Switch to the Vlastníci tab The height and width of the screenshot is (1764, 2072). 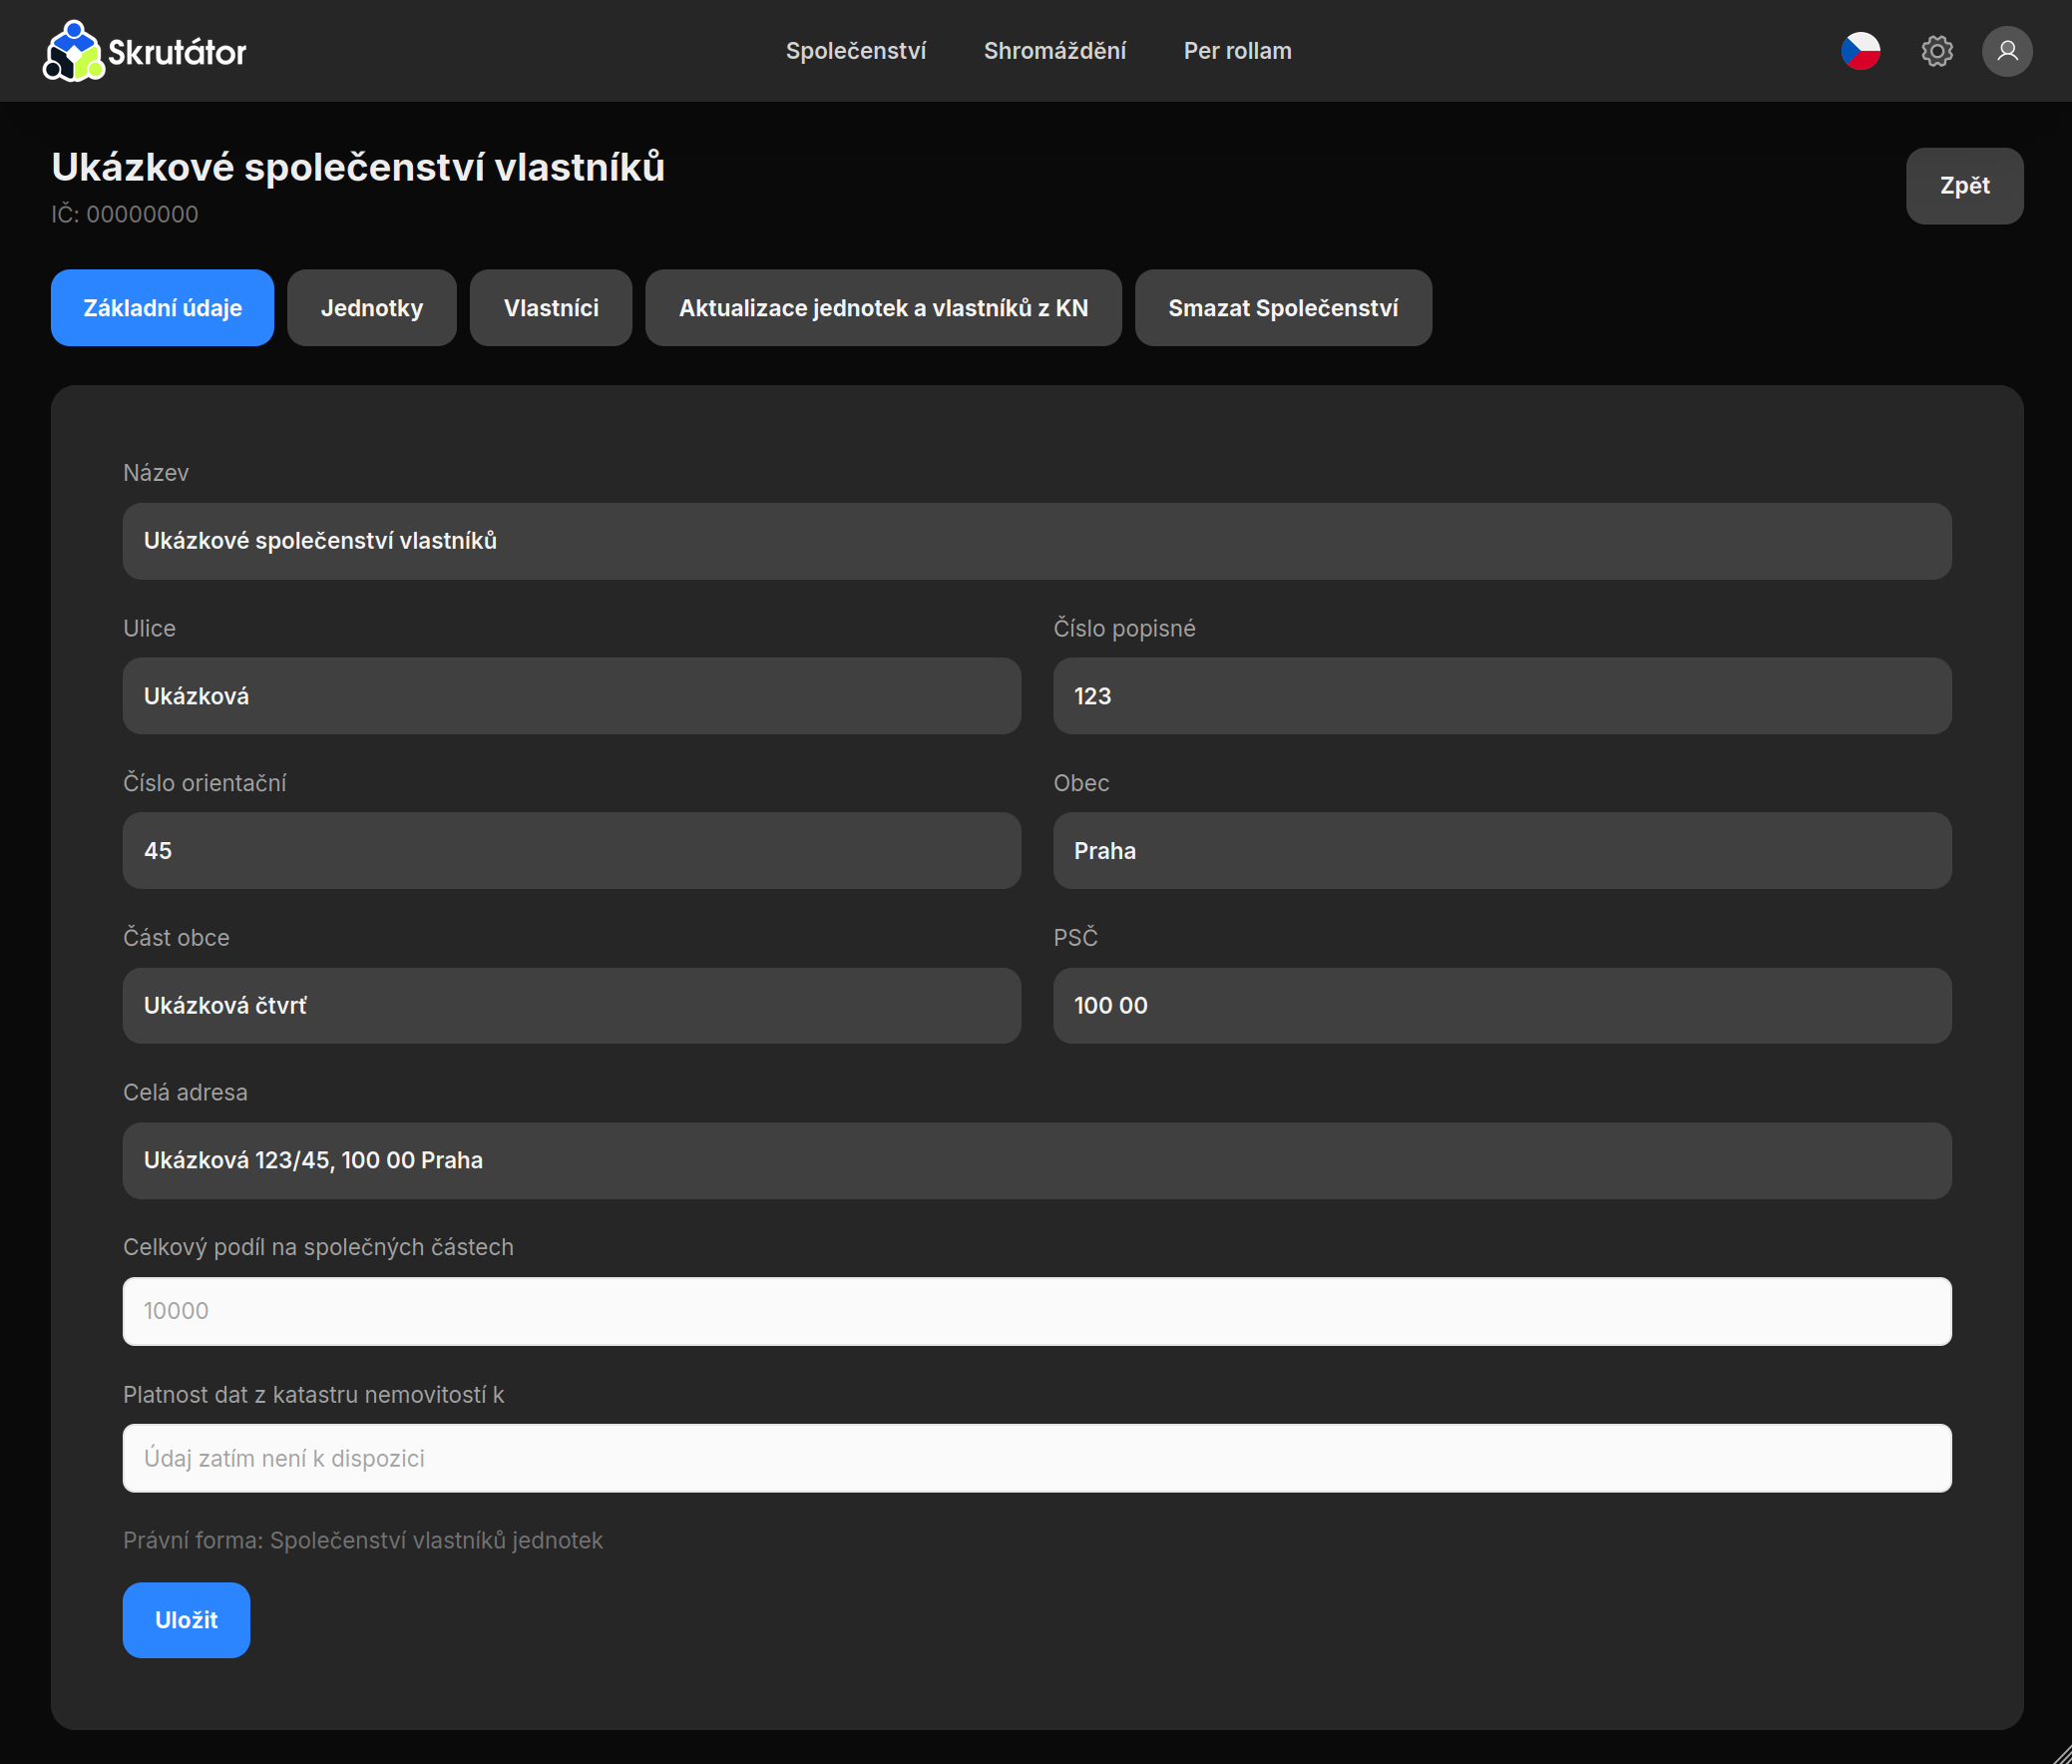coord(551,308)
